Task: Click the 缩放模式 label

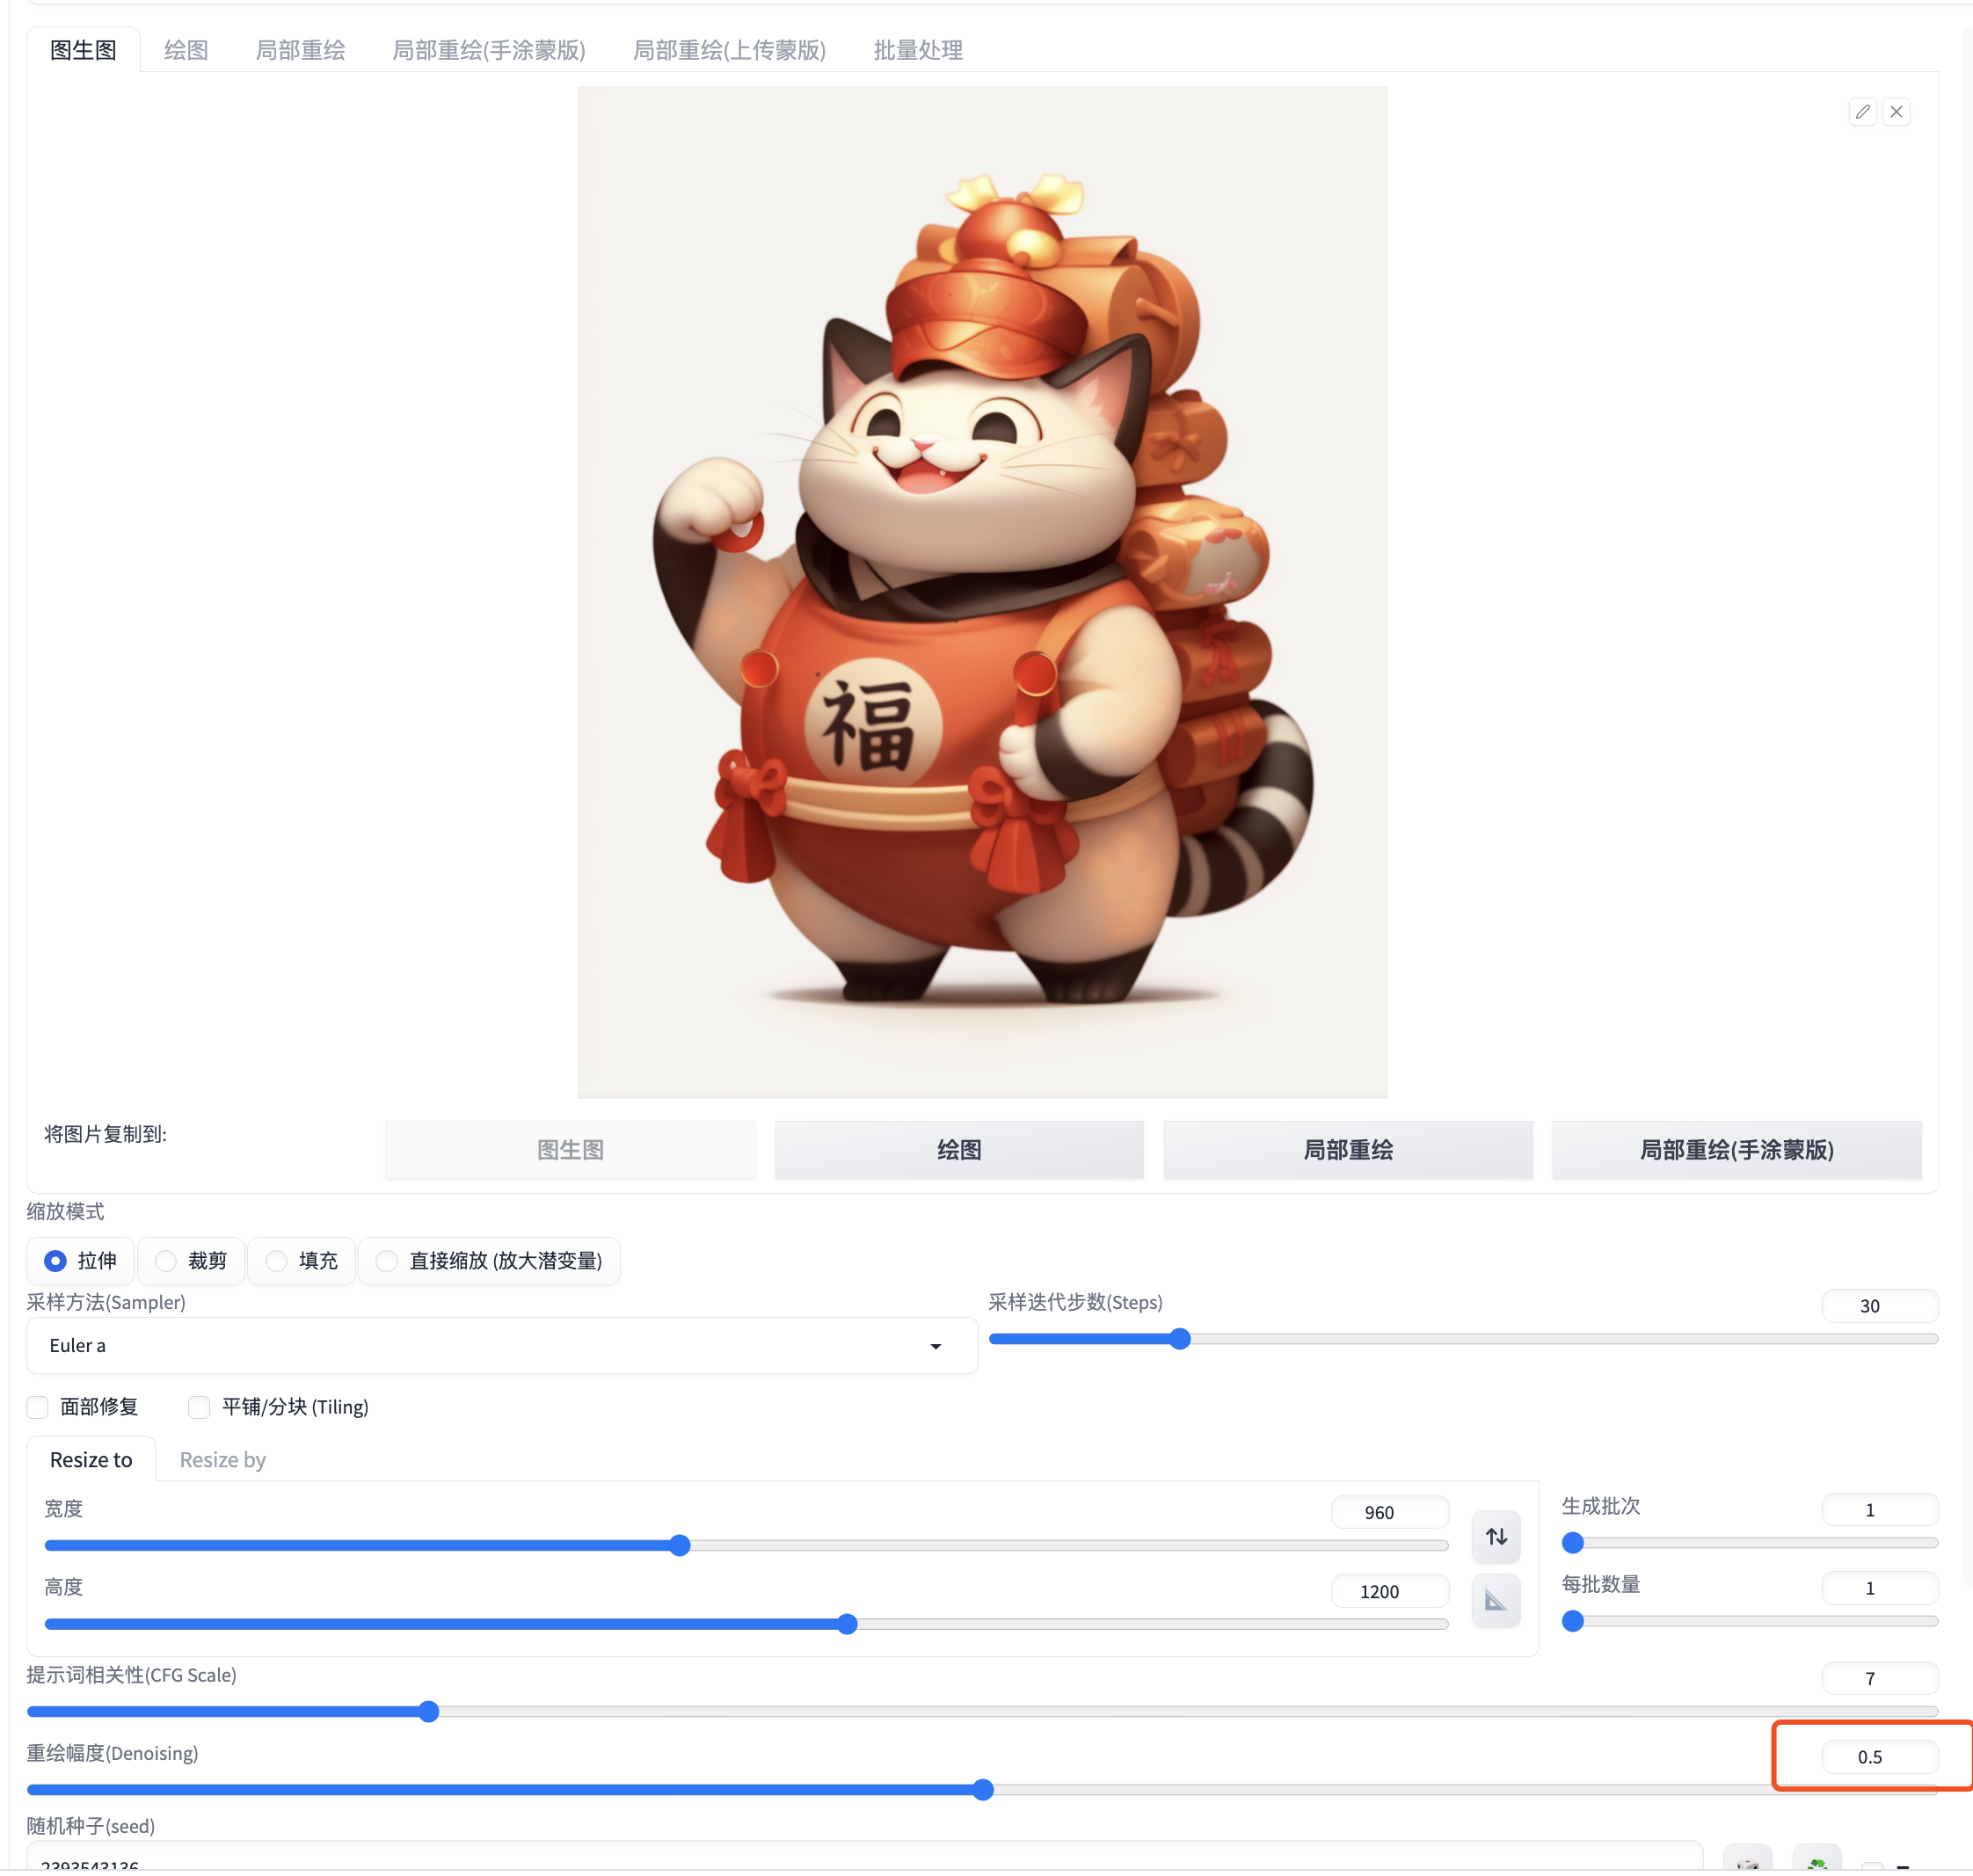Action: tap(65, 1212)
